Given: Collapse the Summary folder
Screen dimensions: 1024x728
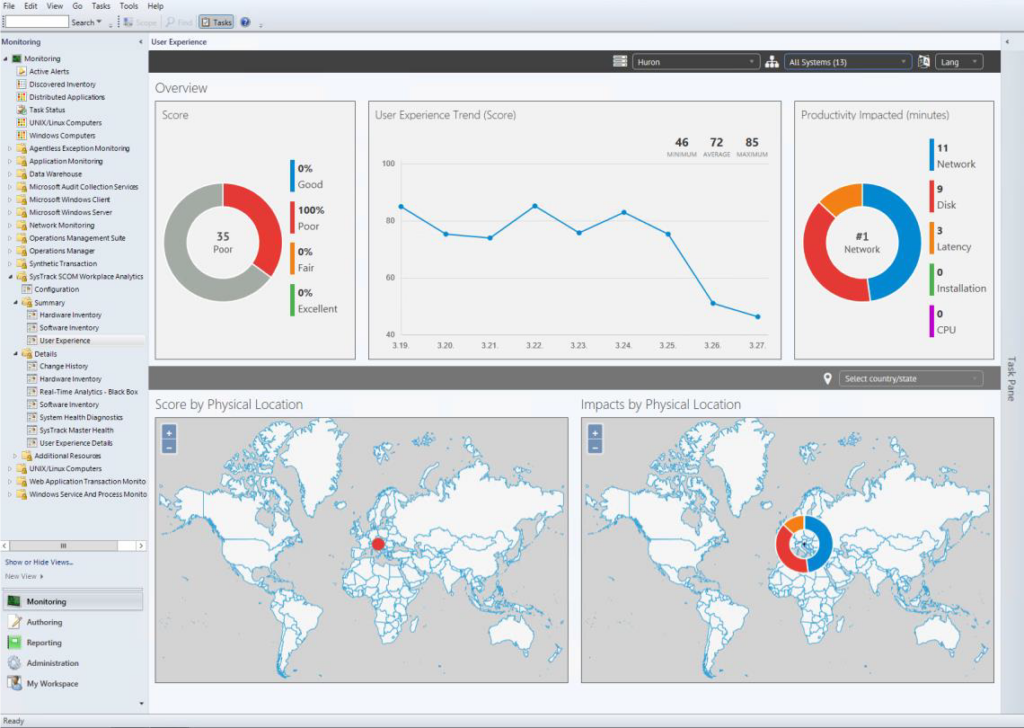Looking at the screenshot, I should tap(16, 302).
